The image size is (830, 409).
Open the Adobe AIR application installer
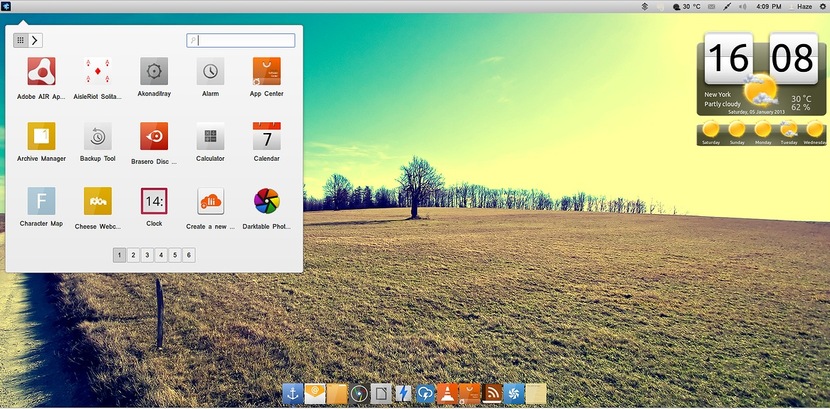[x=41, y=71]
